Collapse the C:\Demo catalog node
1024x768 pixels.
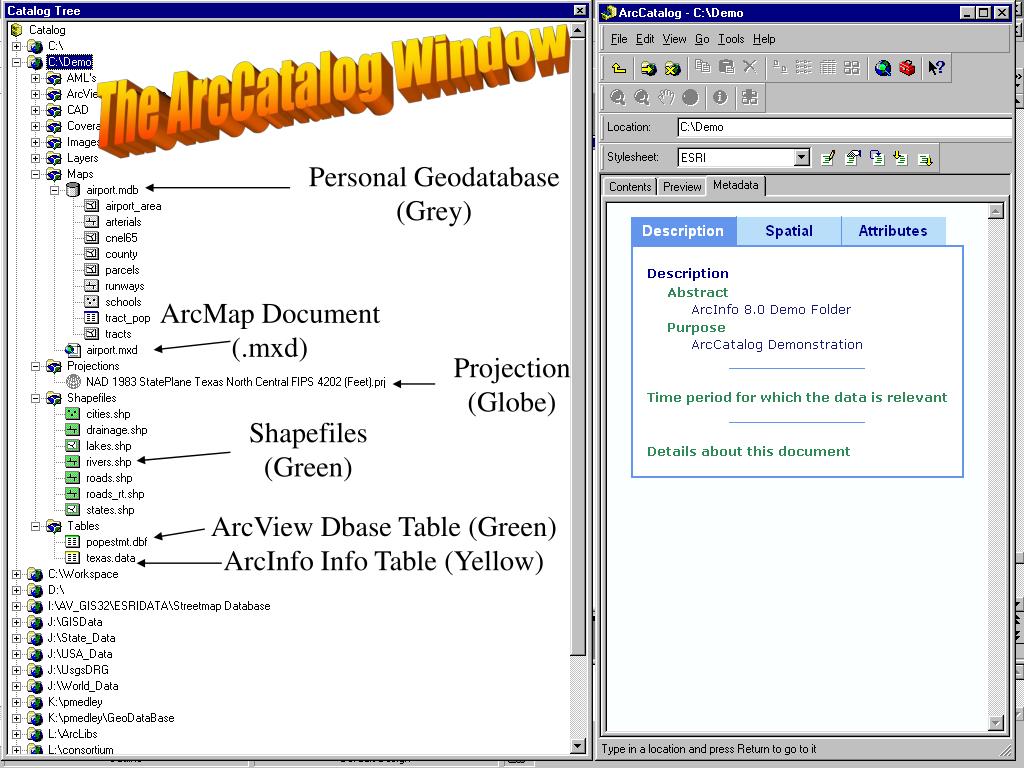click(17, 62)
